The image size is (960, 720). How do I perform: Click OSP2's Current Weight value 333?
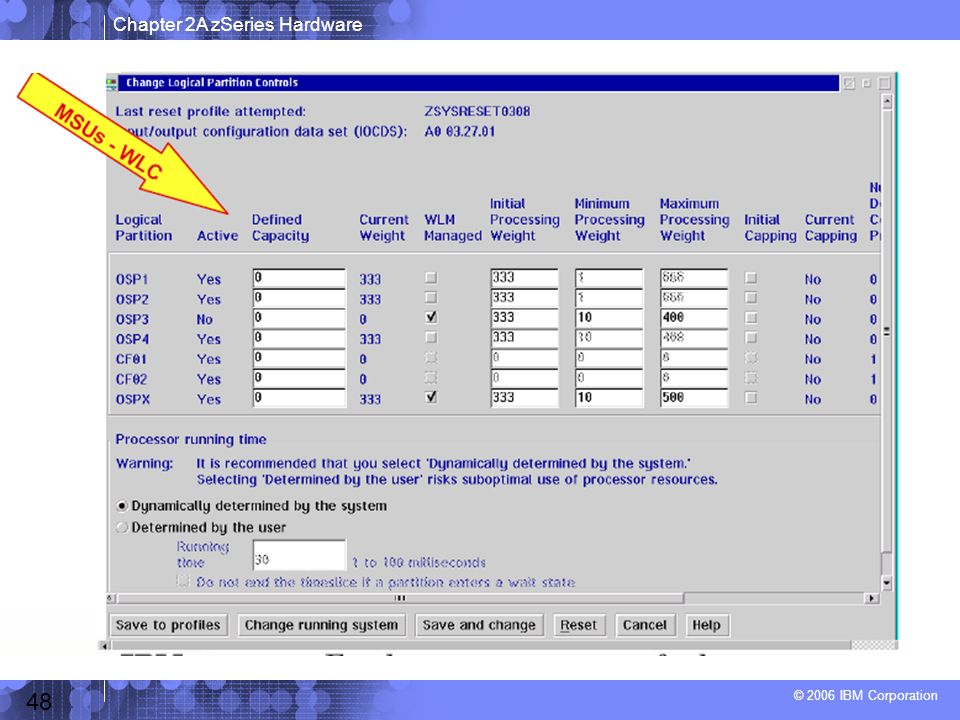pyautogui.click(x=370, y=299)
